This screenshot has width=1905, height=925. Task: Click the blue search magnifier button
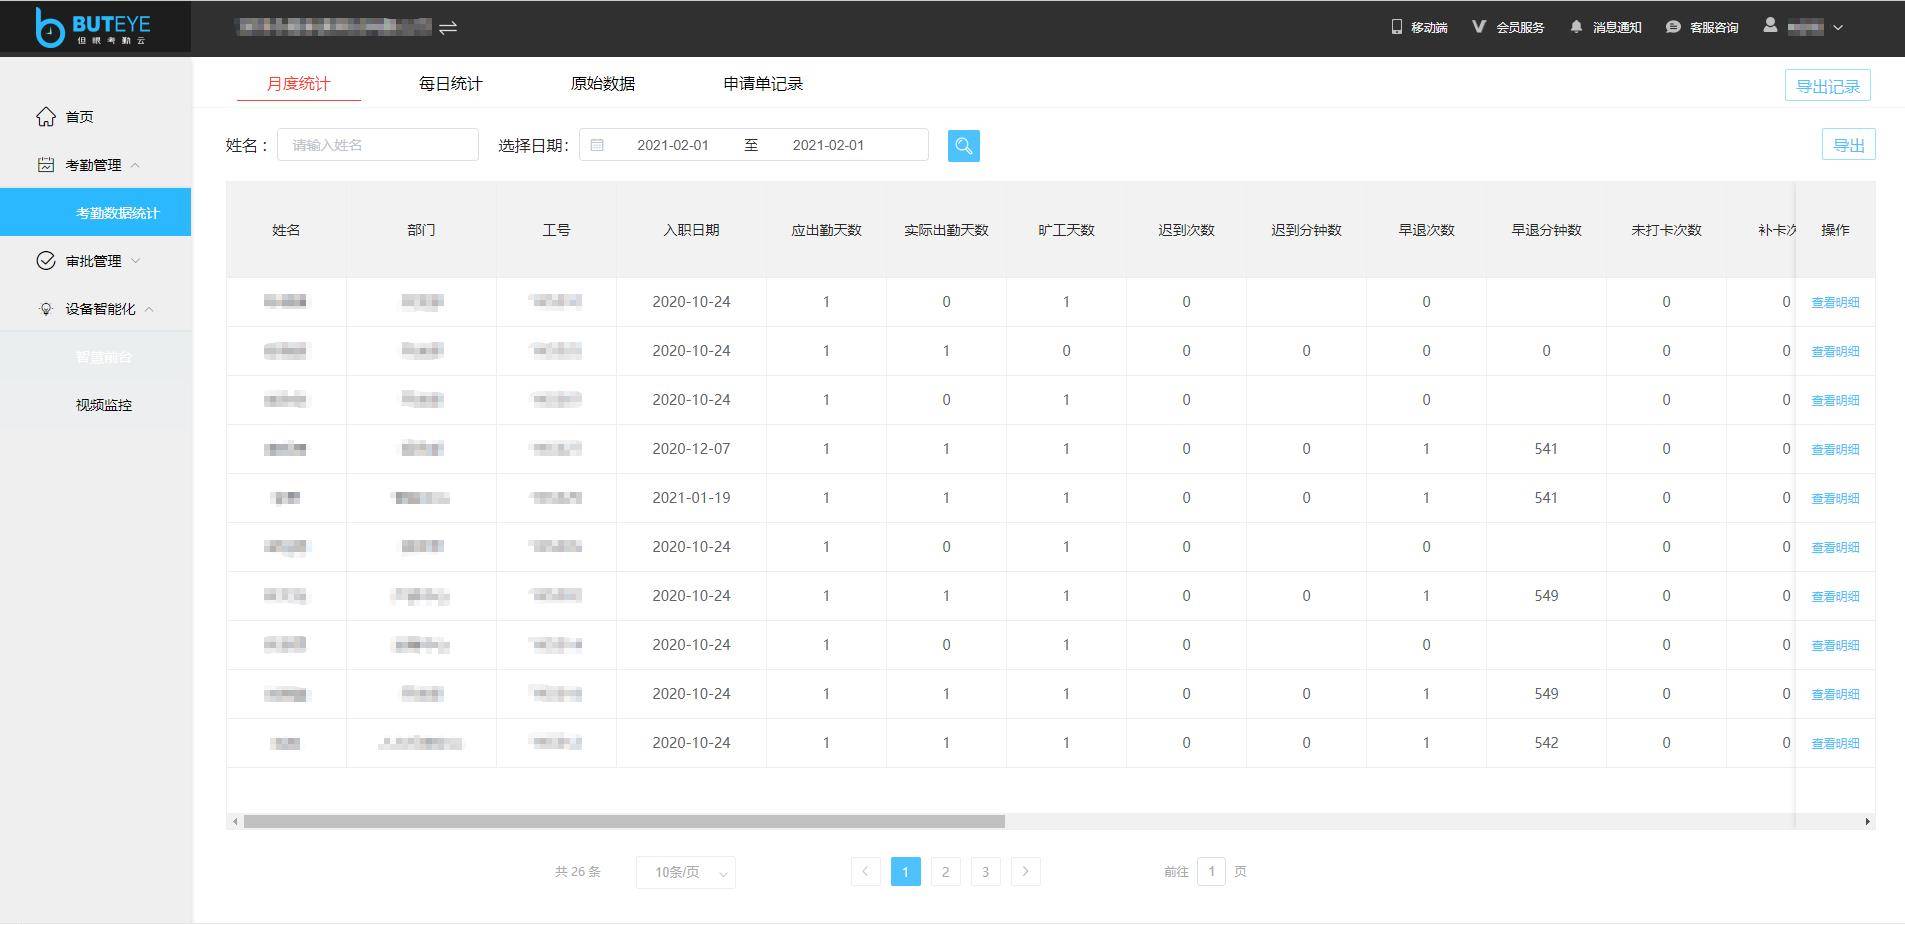[963, 146]
